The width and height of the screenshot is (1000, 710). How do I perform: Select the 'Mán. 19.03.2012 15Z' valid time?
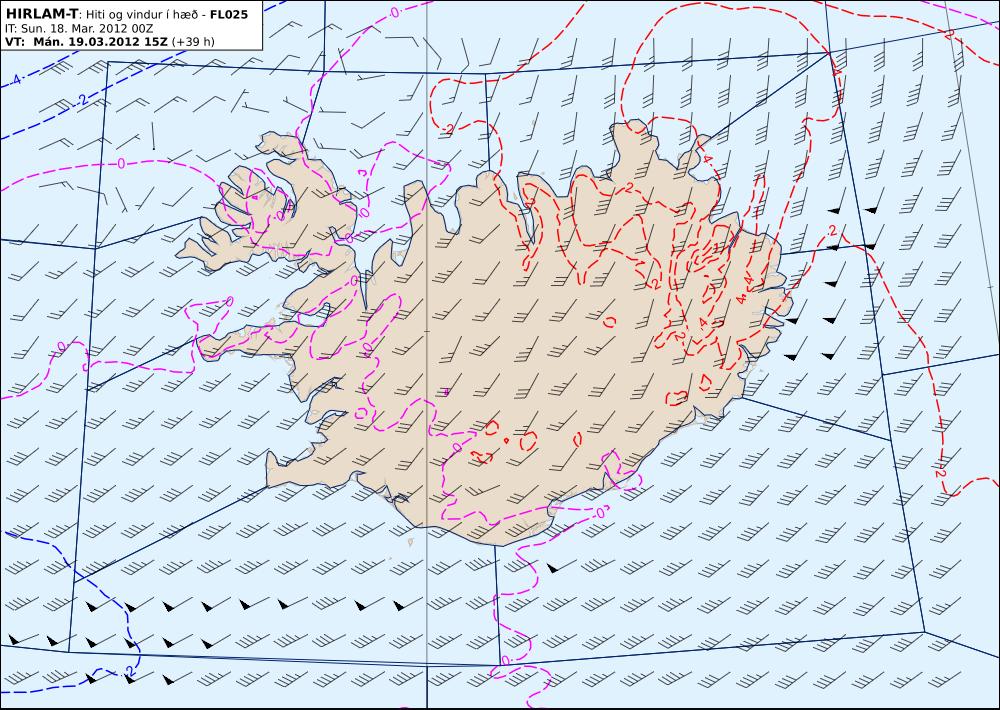click(x=100, y=42)
